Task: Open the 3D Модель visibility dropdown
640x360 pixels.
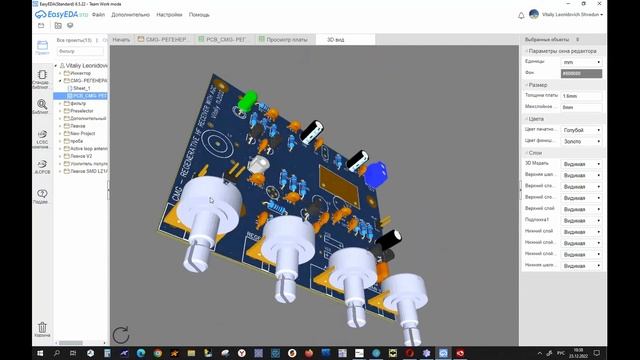Action: click(x=581, y=164)
